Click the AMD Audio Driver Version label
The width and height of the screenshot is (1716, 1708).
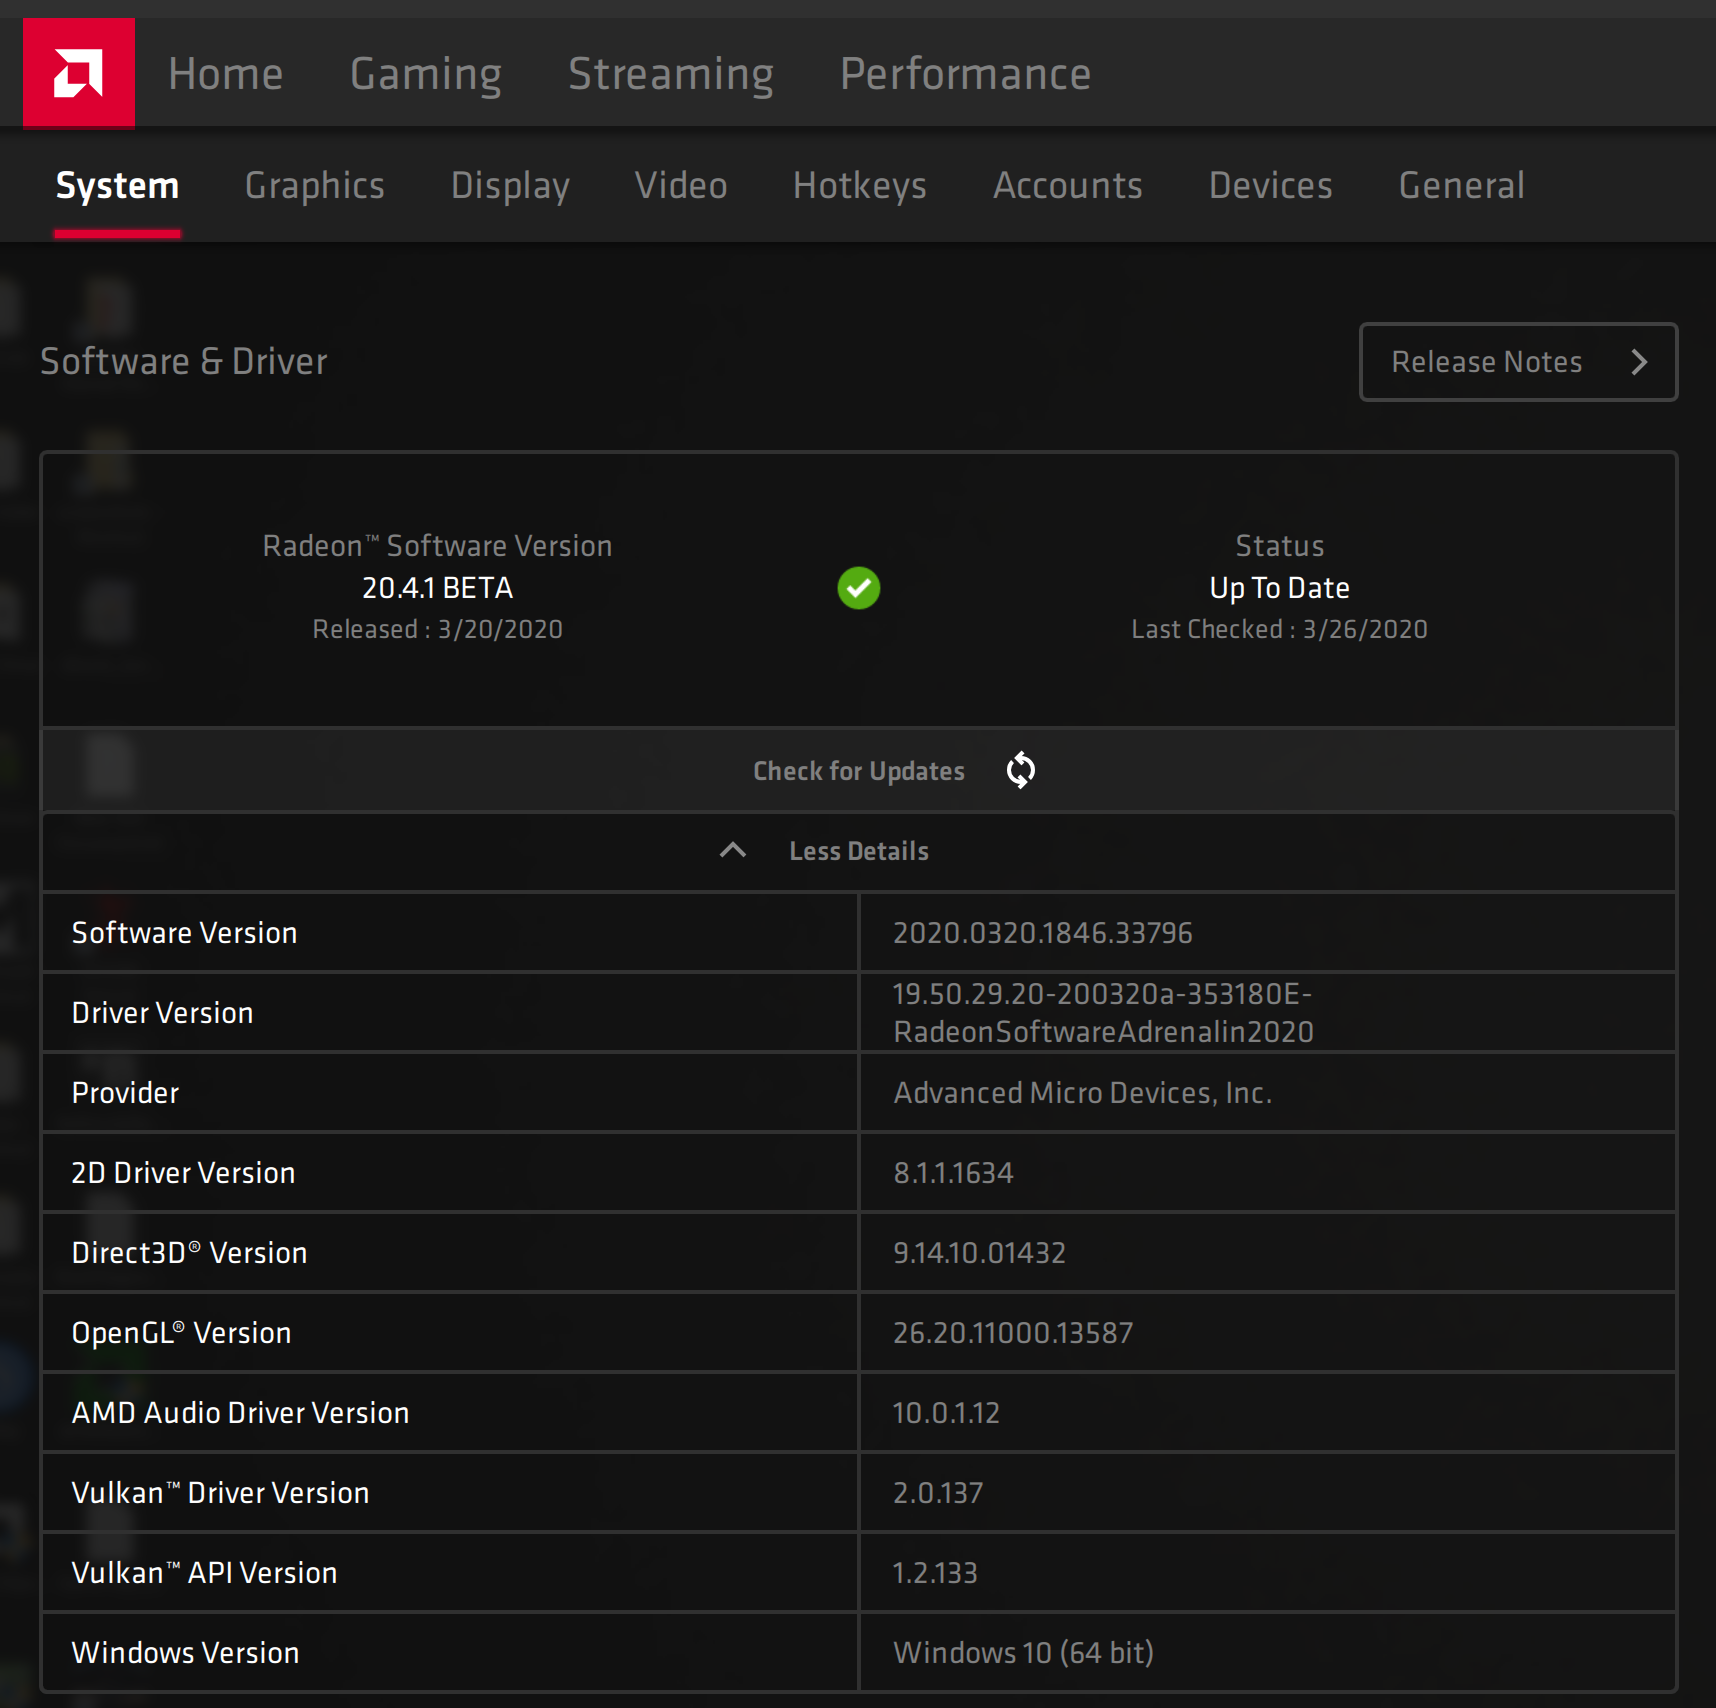pyautogui.click(x=240, y=1413)
